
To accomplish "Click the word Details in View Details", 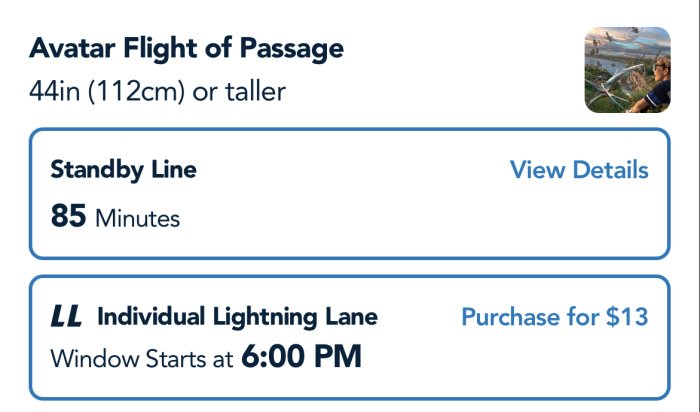I will [610, 170].
